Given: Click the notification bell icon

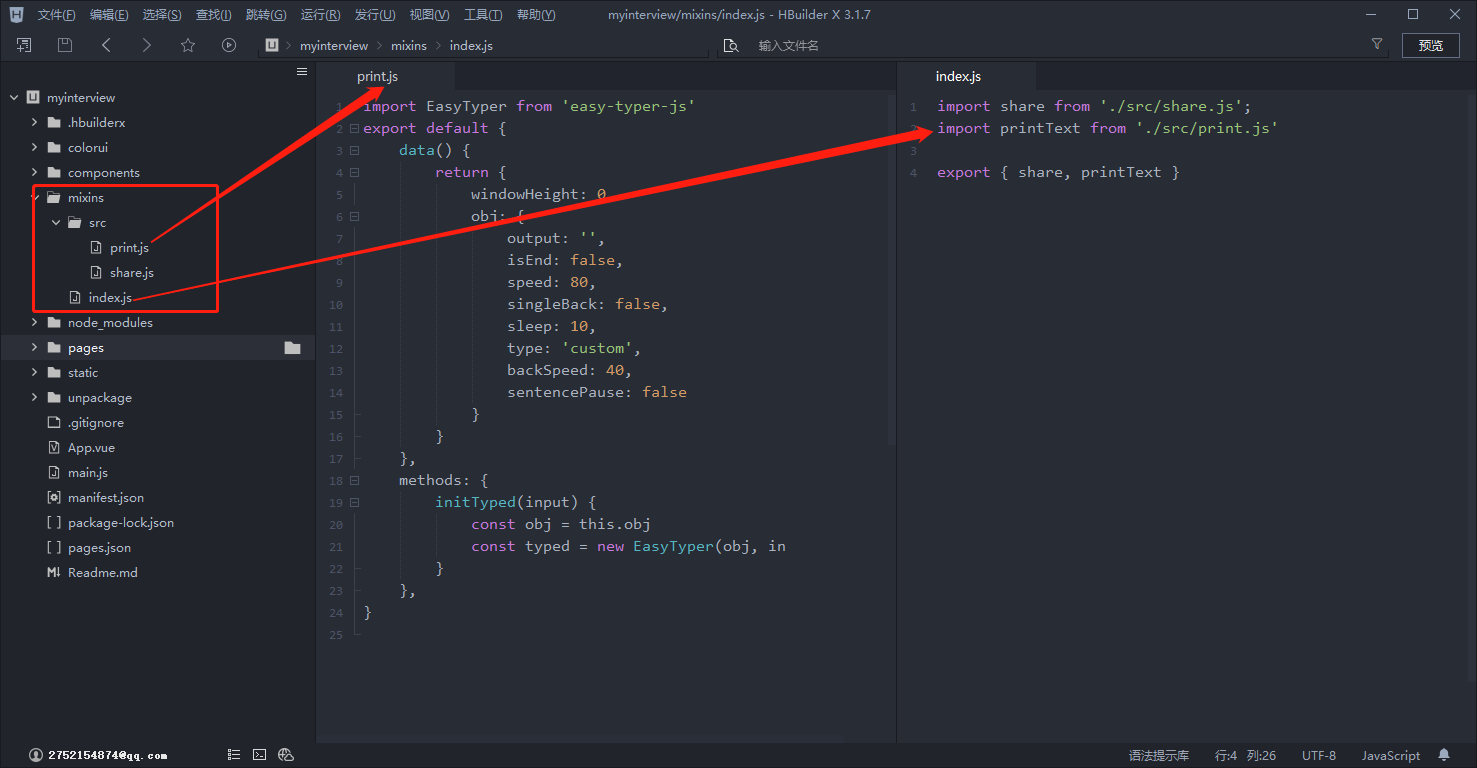Looking at the screenshot, I should coord(1444,755).
